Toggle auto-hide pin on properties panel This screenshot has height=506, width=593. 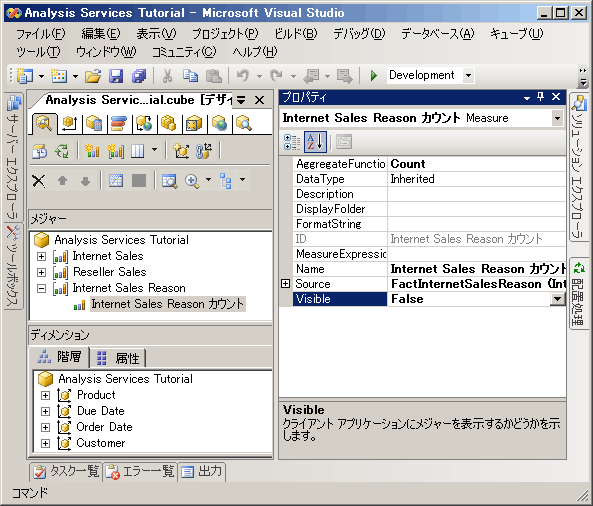[x=540, y=97]
